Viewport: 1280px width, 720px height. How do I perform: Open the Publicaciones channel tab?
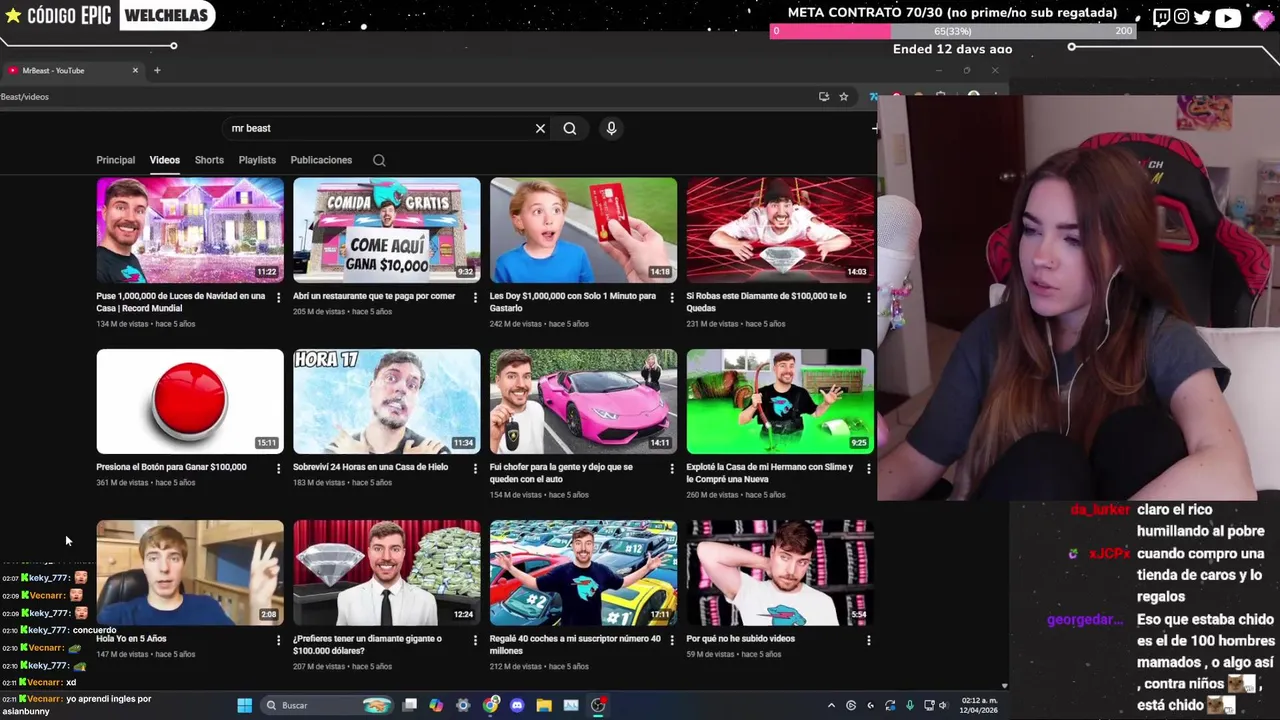click(x=321, y=160)
